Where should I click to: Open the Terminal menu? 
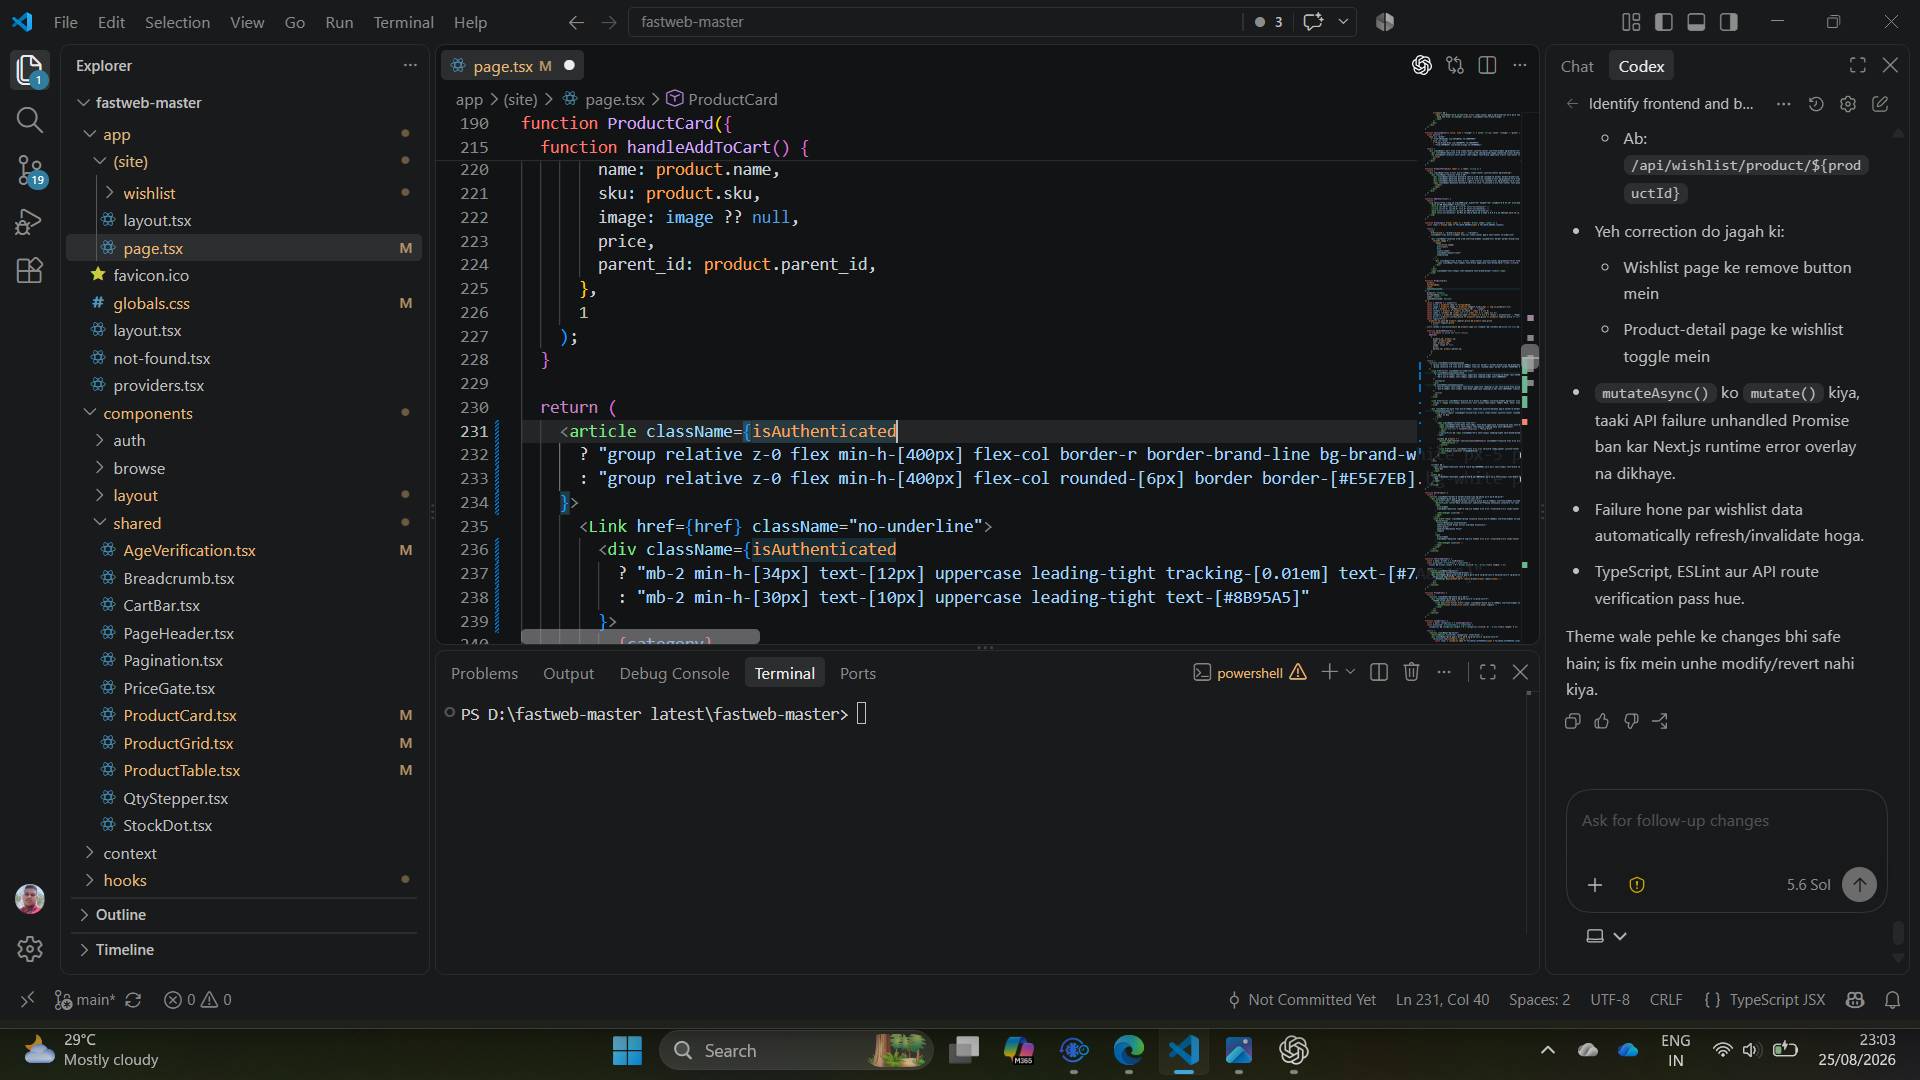403,22
